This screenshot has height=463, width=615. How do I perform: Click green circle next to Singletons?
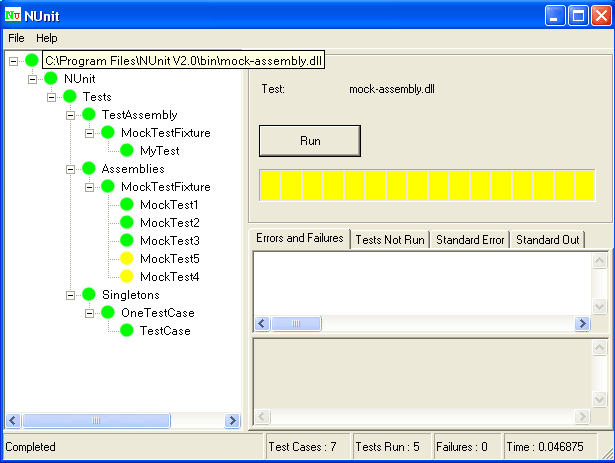click(89, 294)
